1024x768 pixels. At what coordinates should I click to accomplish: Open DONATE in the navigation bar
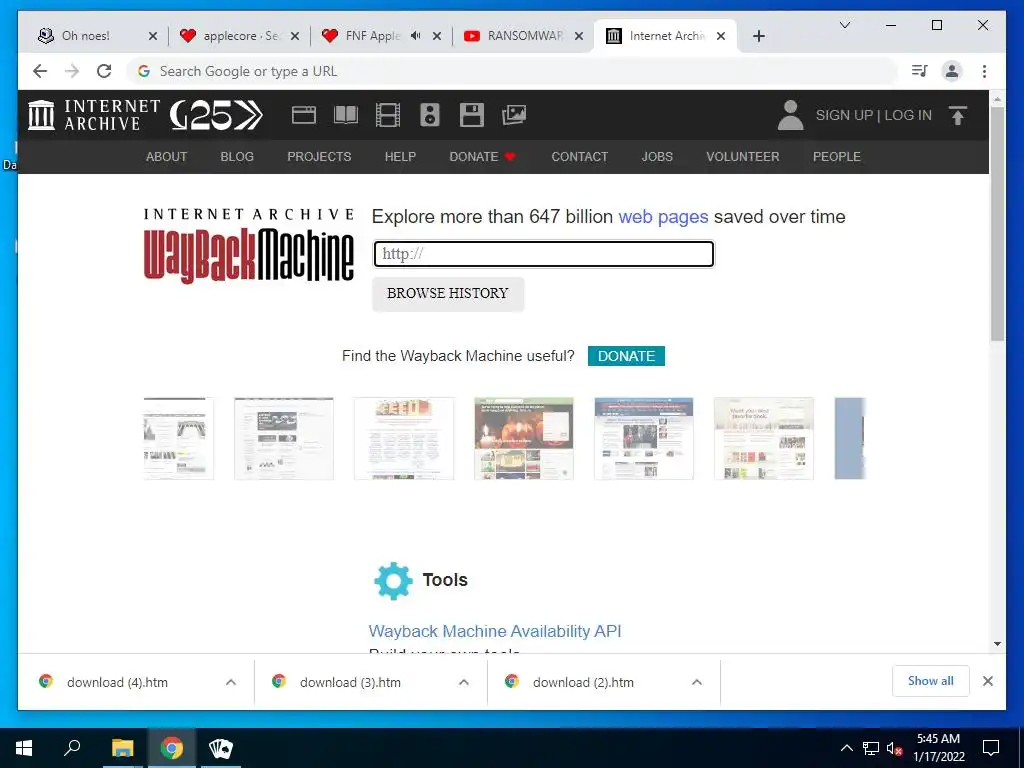(483, 157)
